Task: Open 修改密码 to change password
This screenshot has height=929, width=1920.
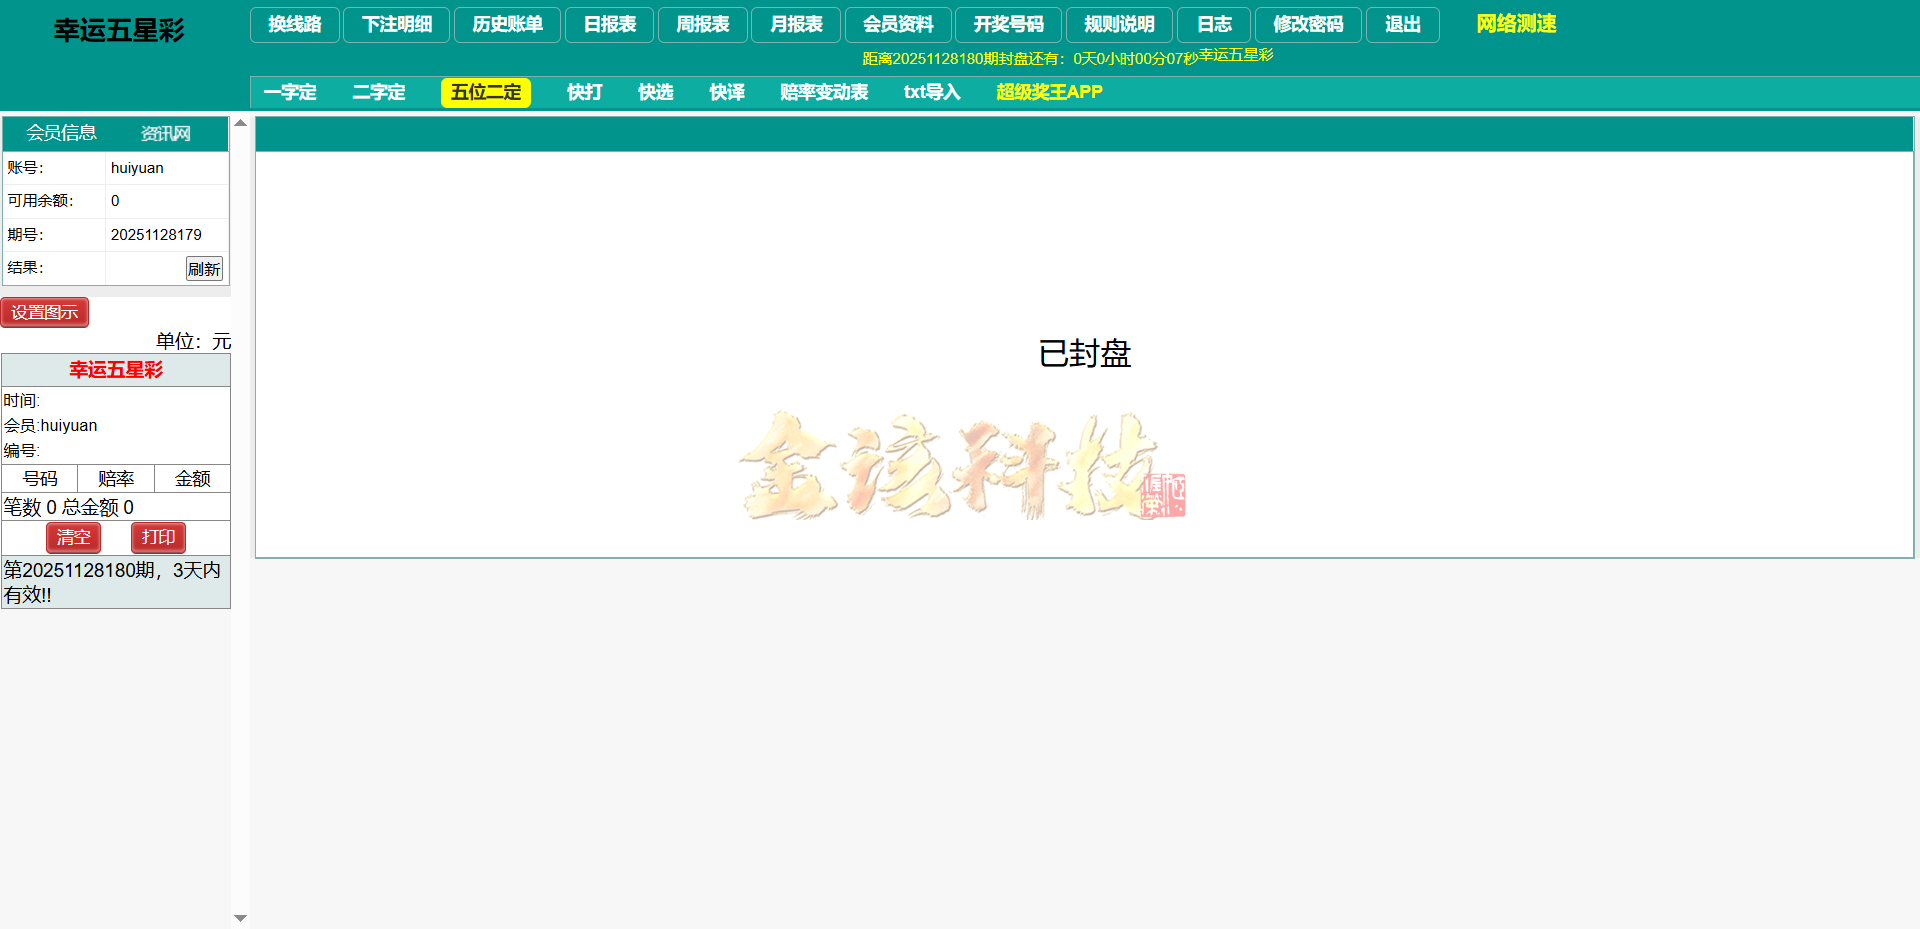Action: tap(1308, 25)
